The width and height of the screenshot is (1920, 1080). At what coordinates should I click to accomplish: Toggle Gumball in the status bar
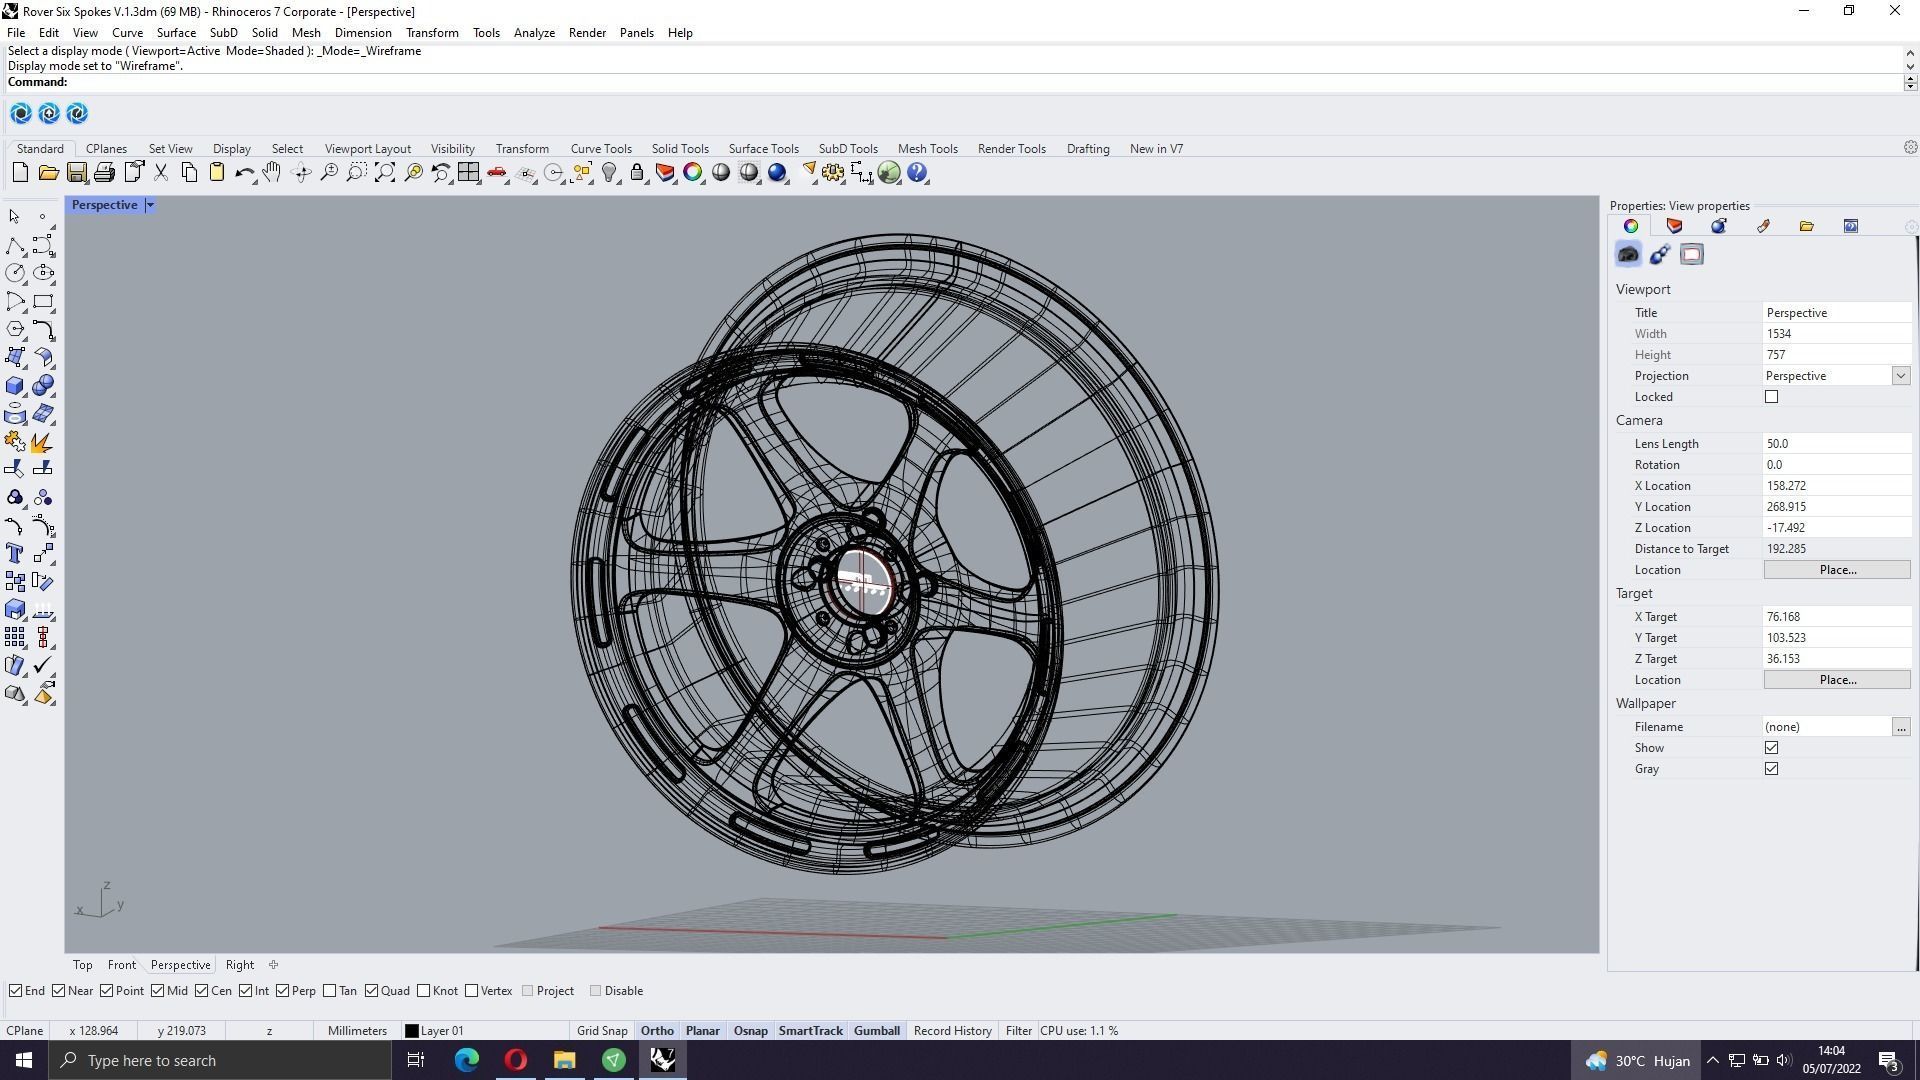pos(876,1031)
